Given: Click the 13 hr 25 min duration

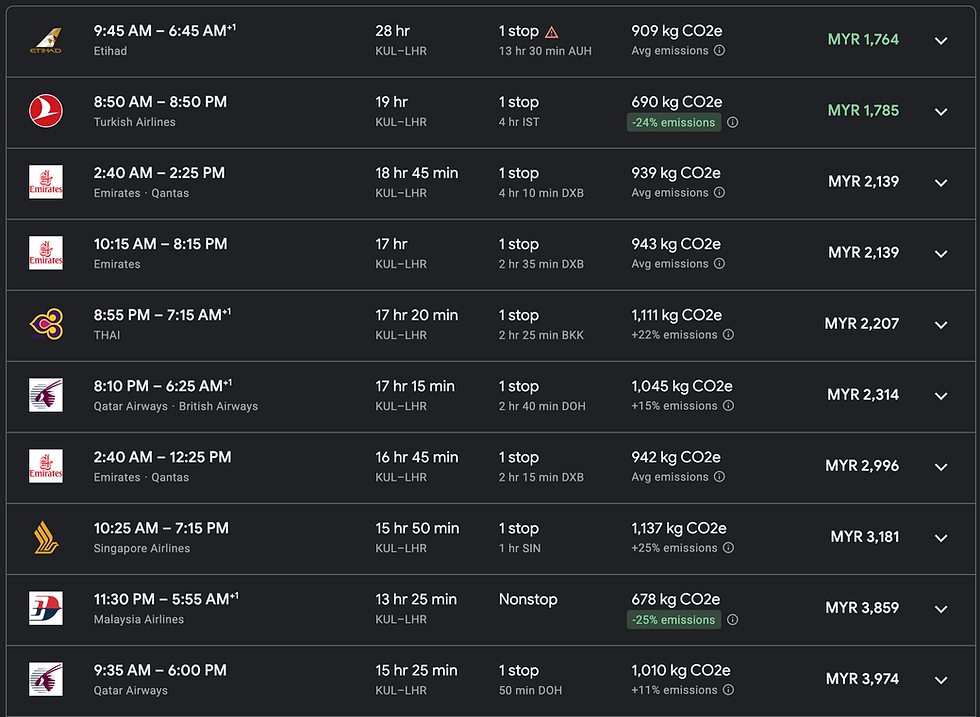Looking at the screenshot, I should click(x=416, y=599).
